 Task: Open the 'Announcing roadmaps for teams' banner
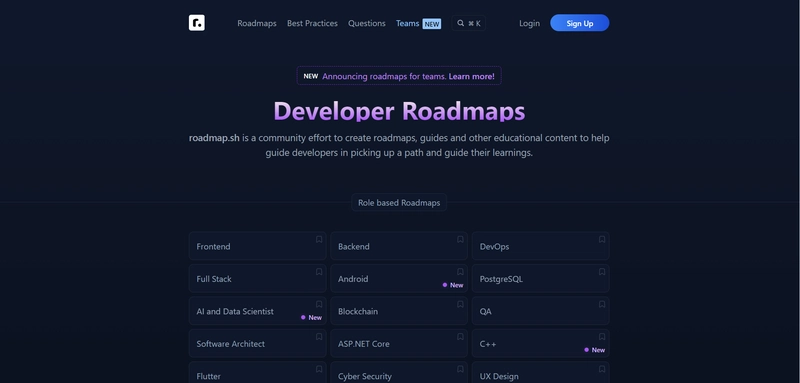399,76
